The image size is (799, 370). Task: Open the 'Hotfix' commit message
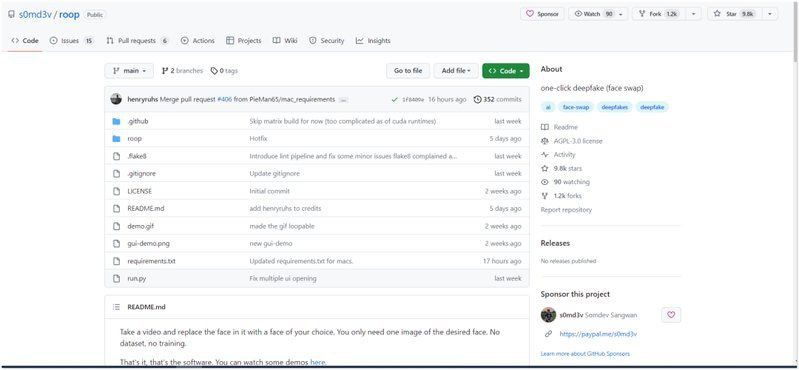tap(258, 139)
